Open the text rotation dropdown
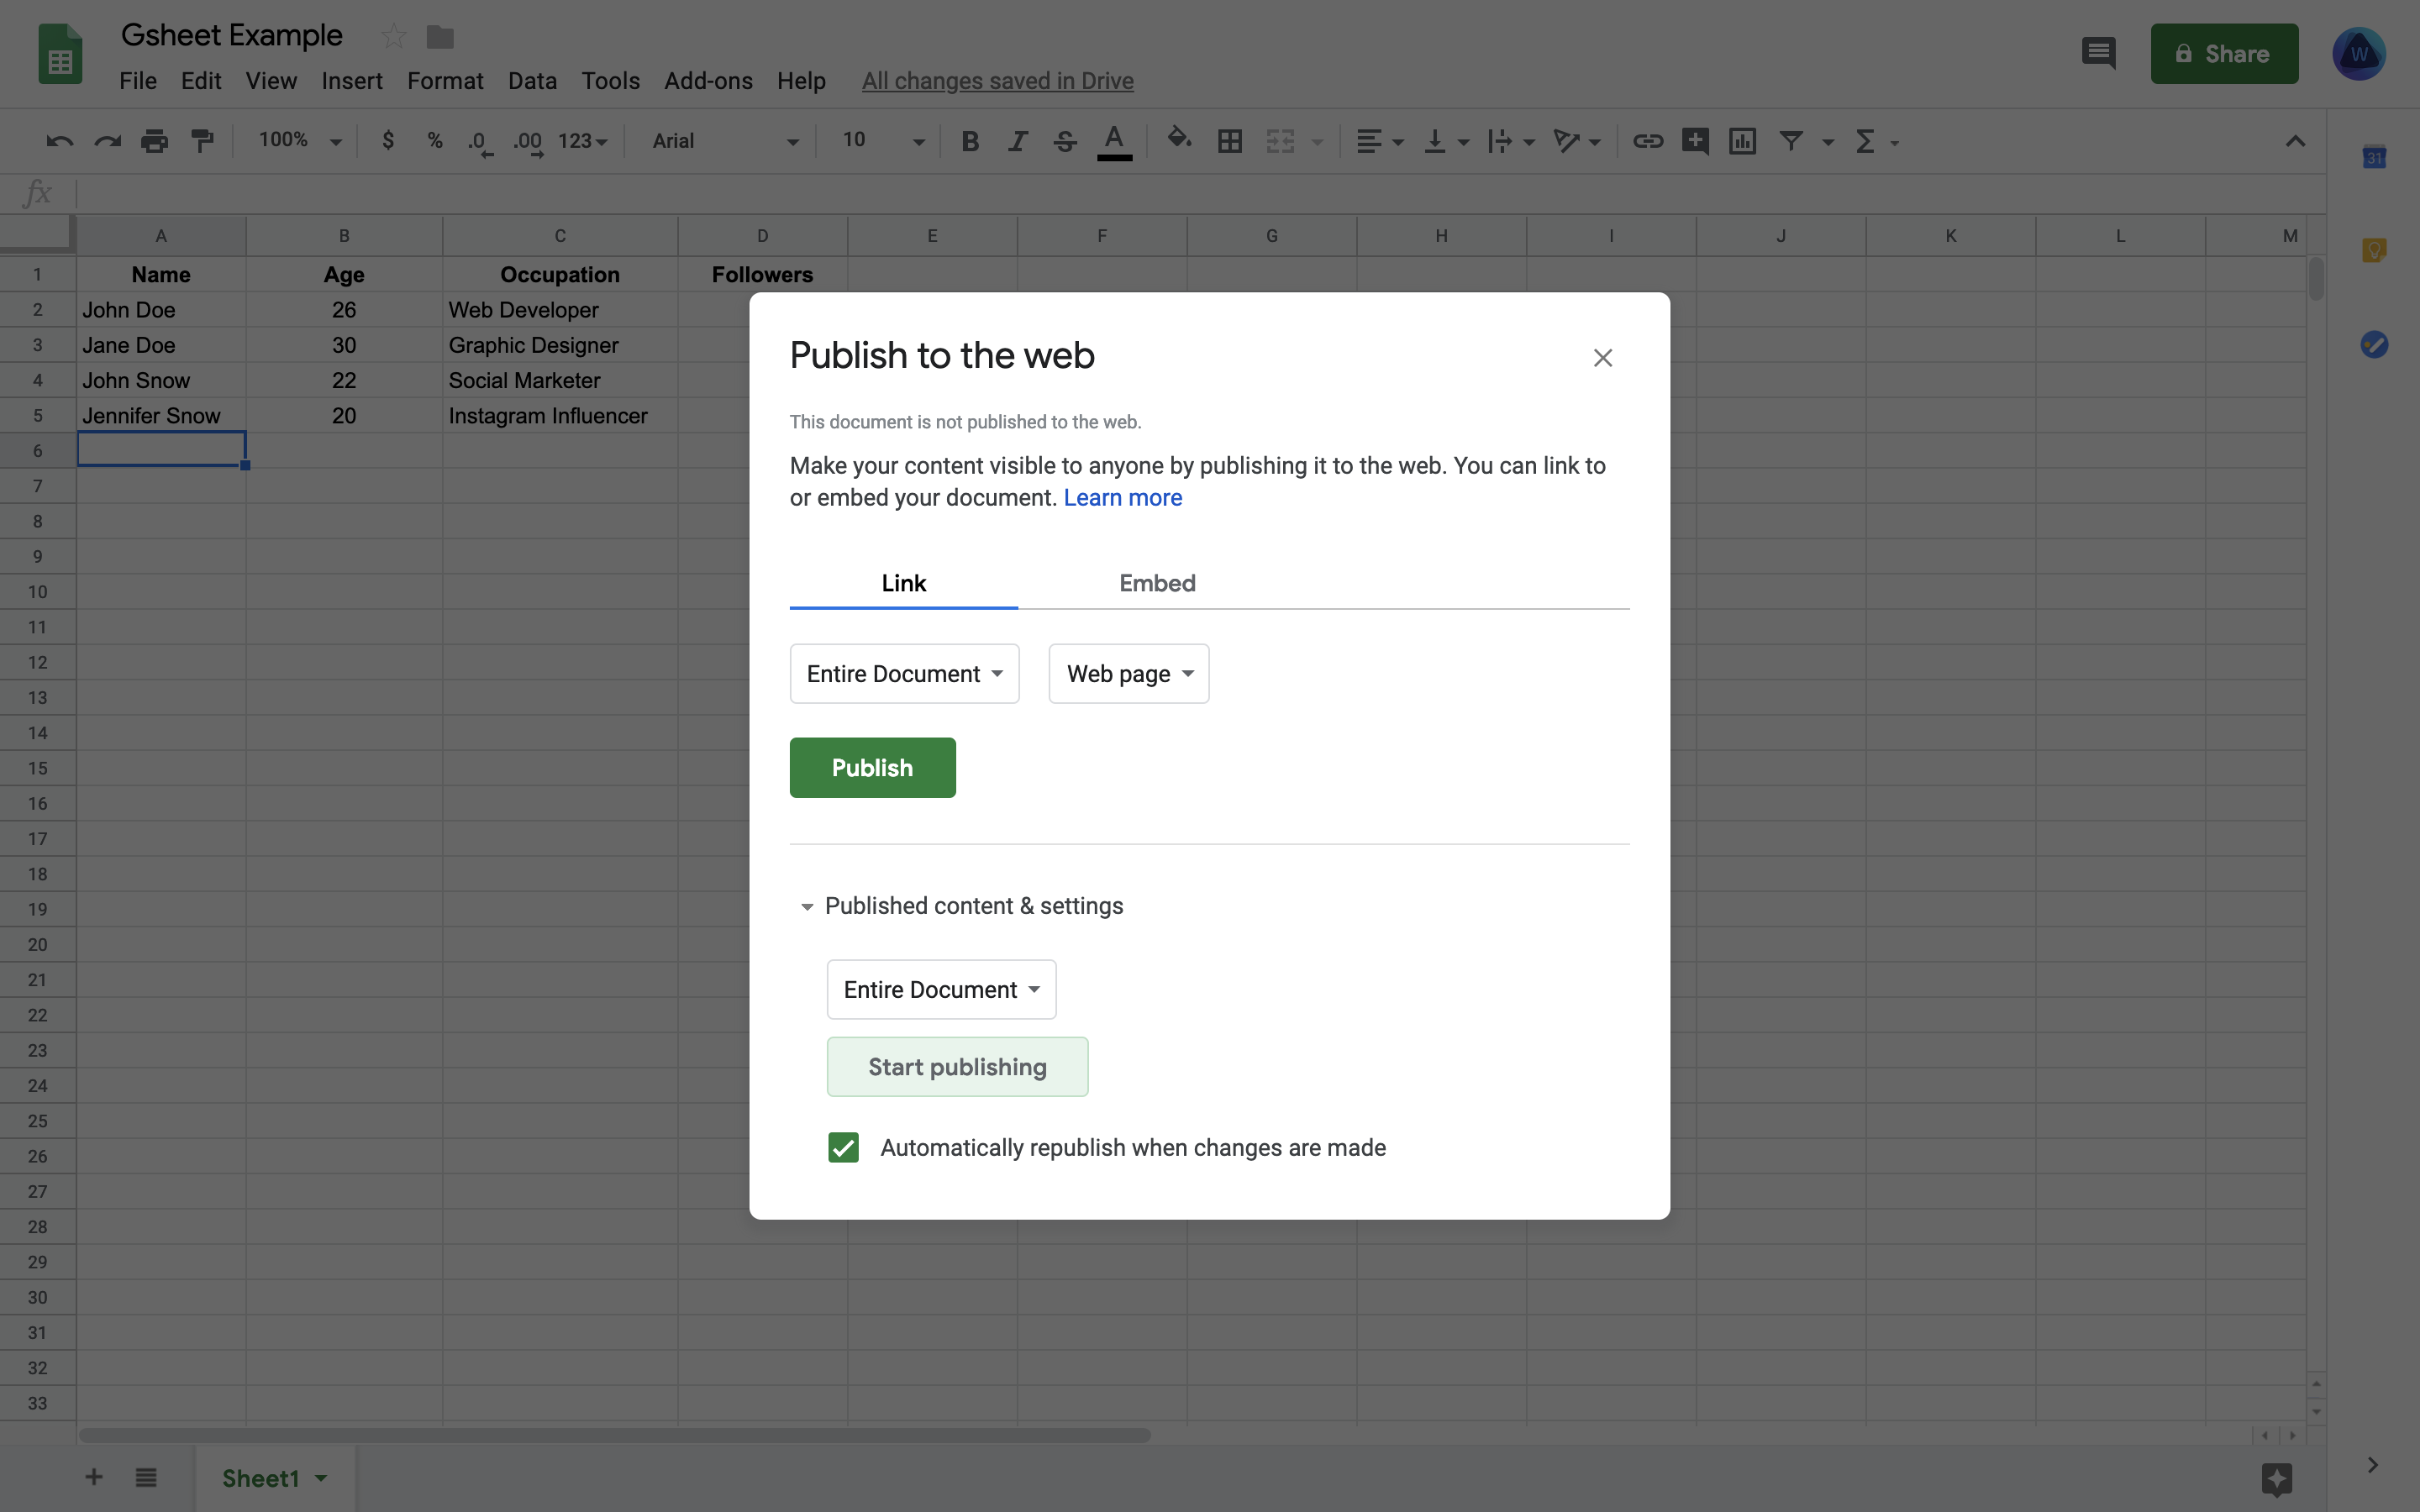Viewport: 2420px width, 1512px height. pyautogui.click(x=1577, y=141)
